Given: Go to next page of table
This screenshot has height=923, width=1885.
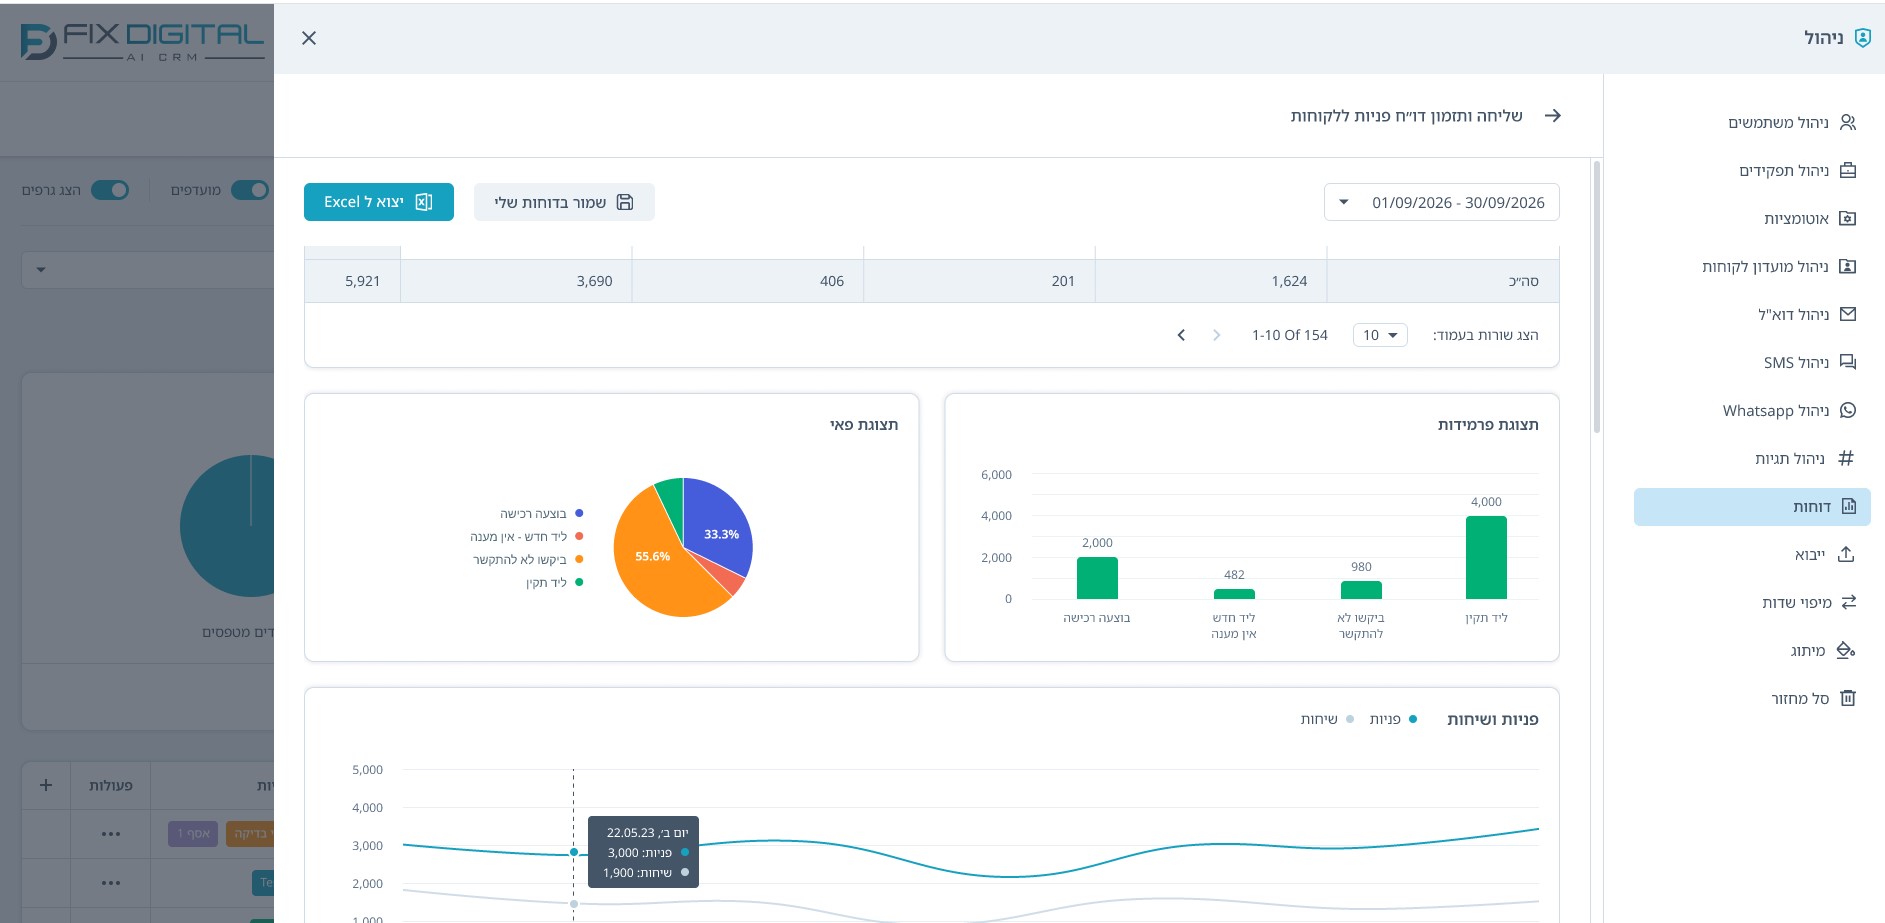Looking at the screenshot, I should [x=1181, y=335].
